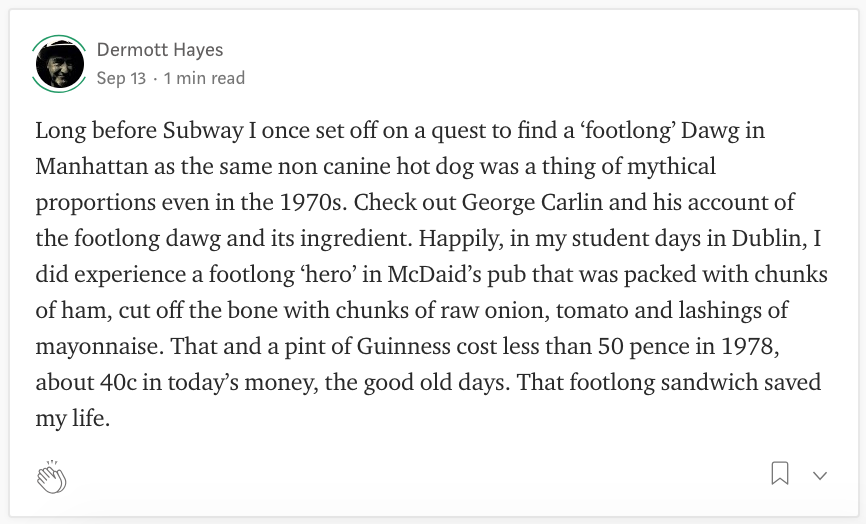Open the Dermott Hayes author link
This screenshot has height=524, width=866.
coord(160,50)
